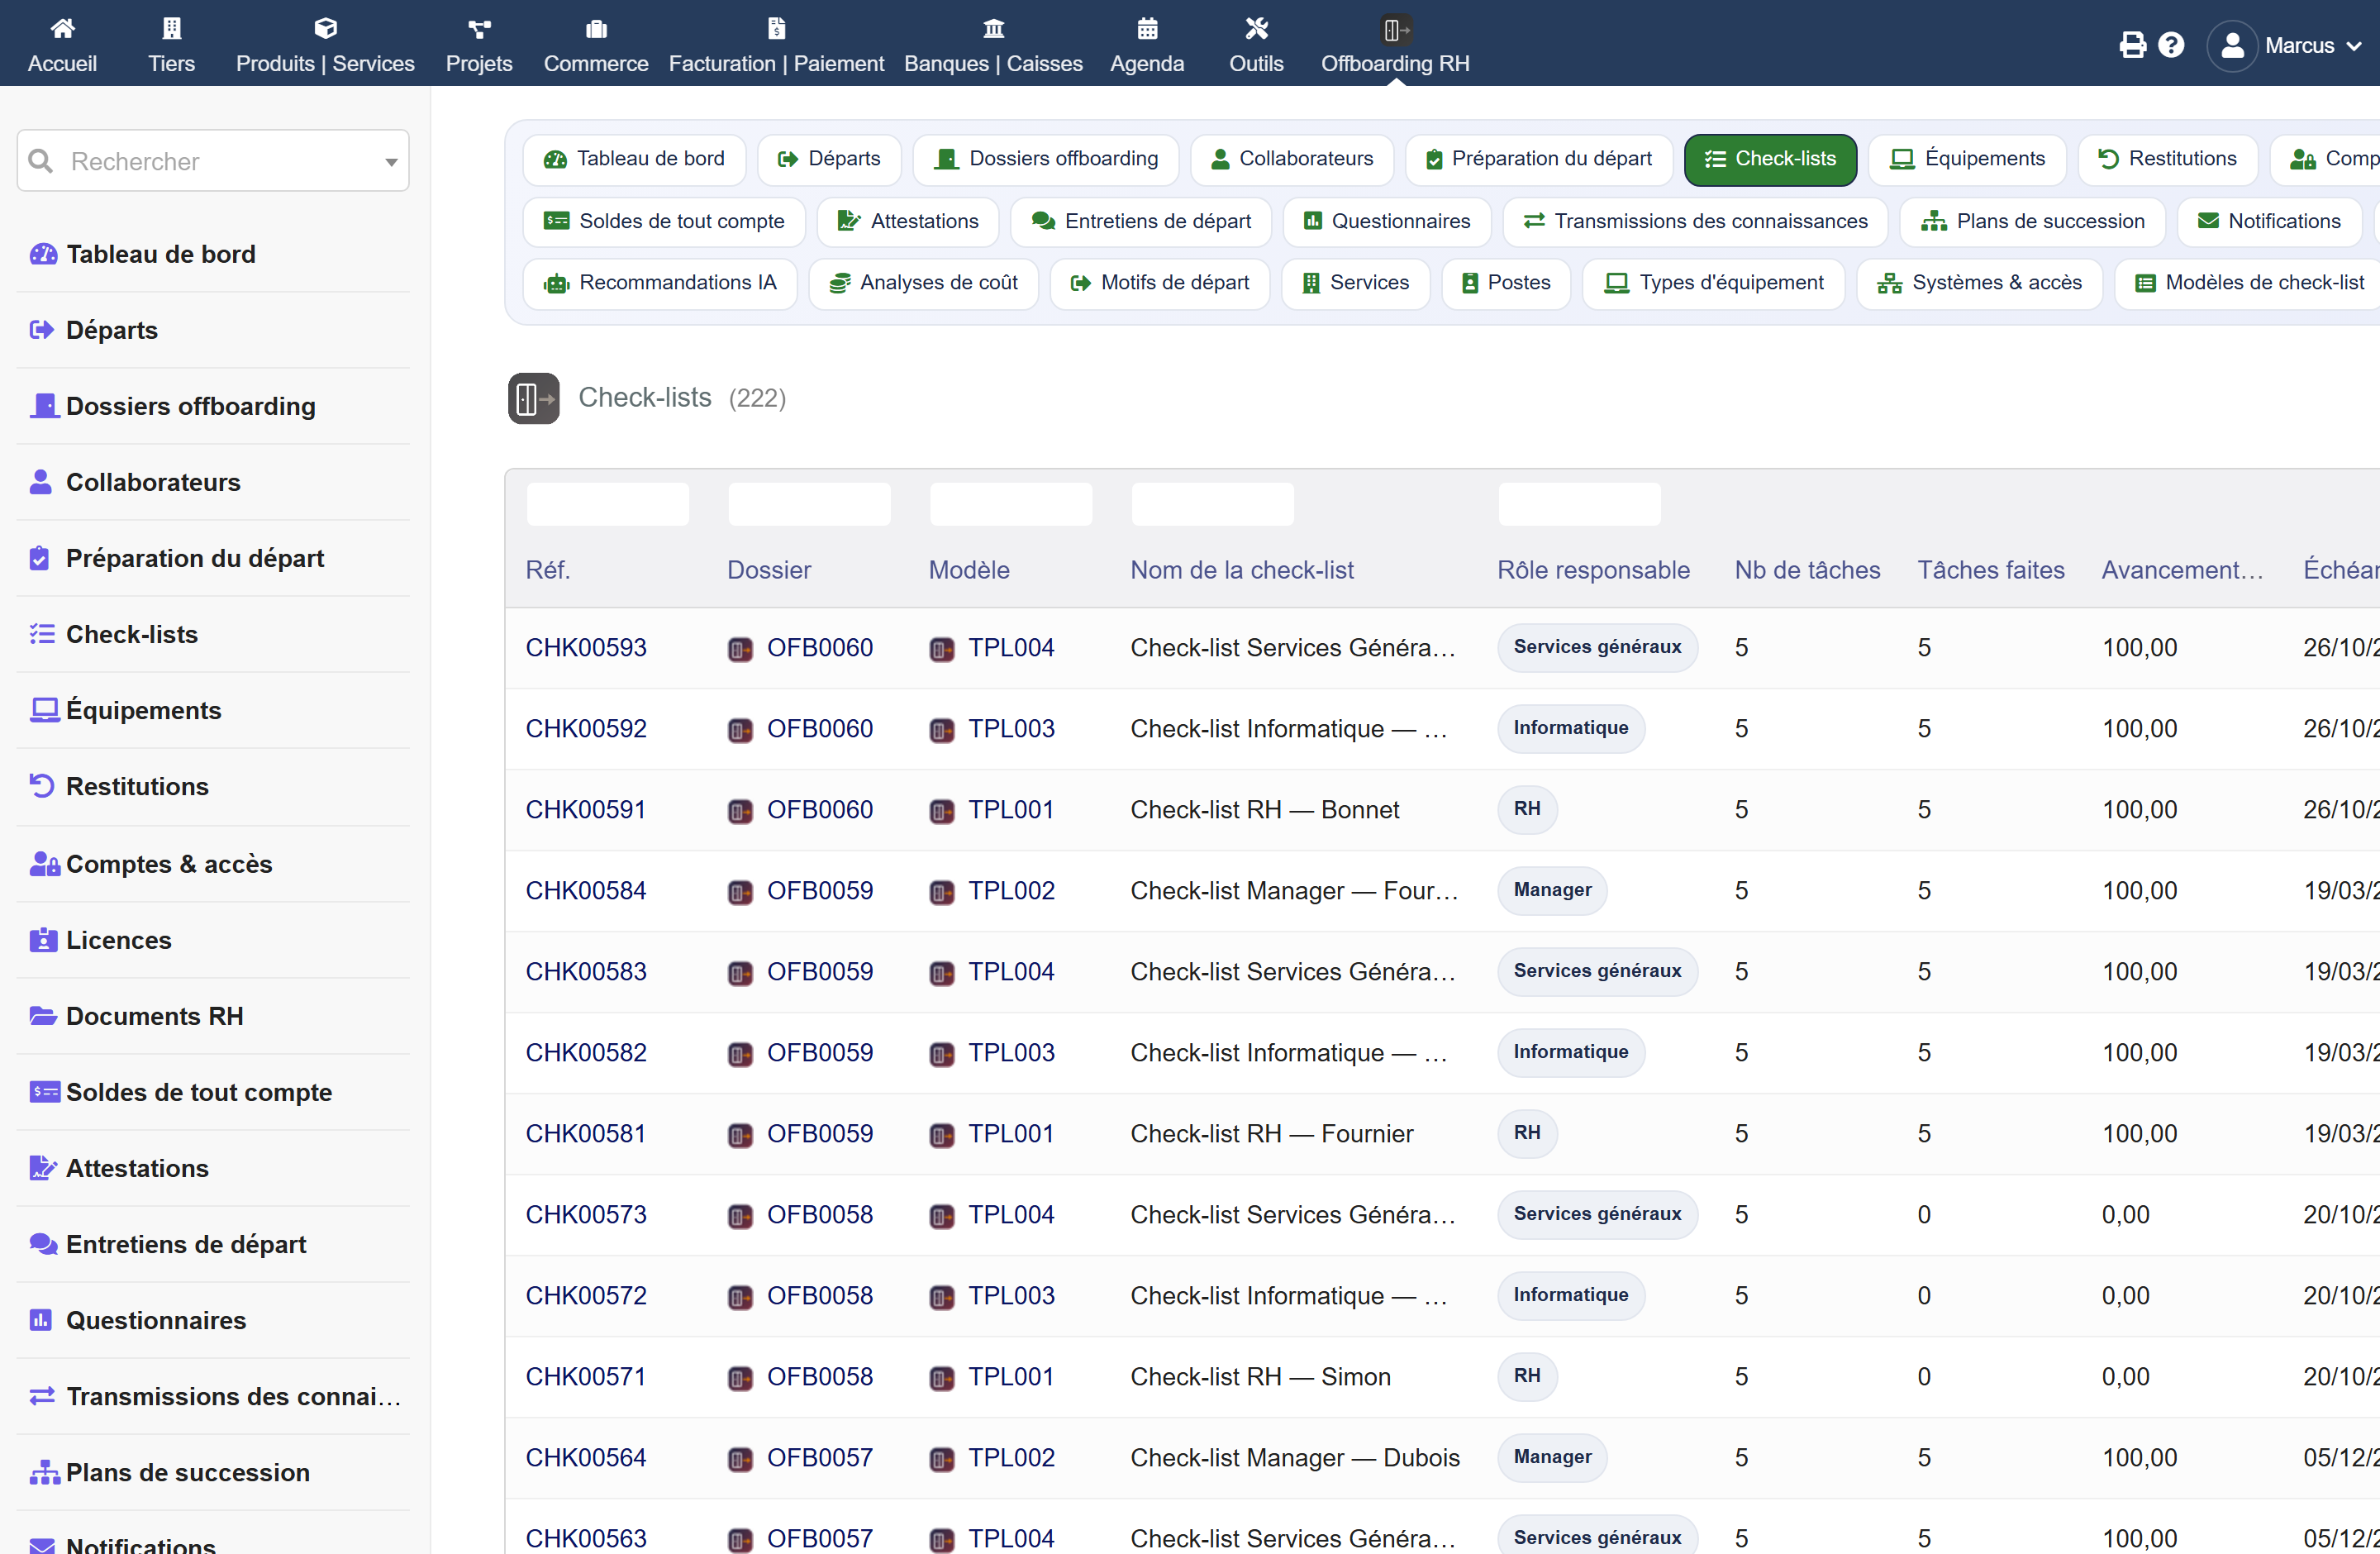Click the Rôle responsable filter field

1579,504
